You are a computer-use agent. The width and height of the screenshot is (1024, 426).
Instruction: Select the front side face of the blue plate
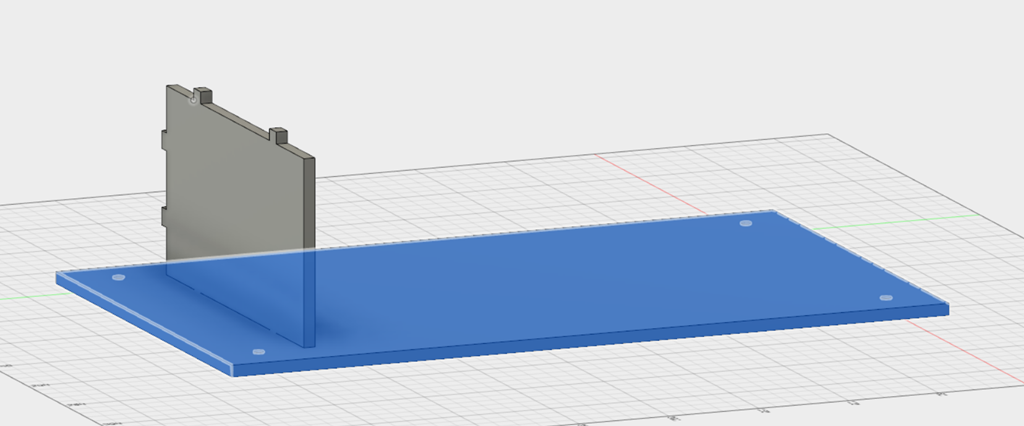[591, 340]
